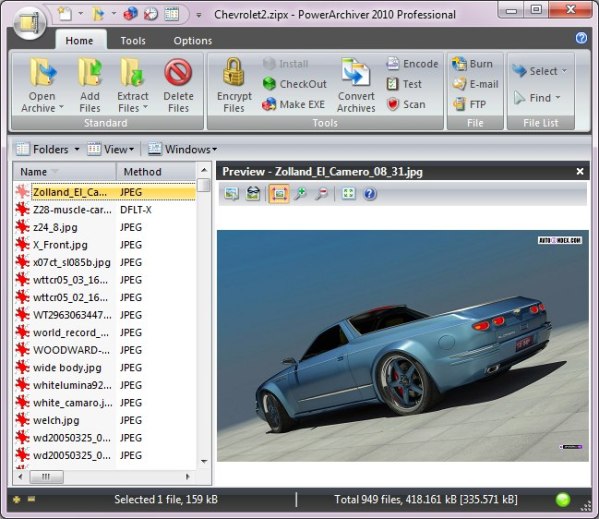Click the preview zoom out icon
Screen dimensions: 599x519
(x=322, y=194)
